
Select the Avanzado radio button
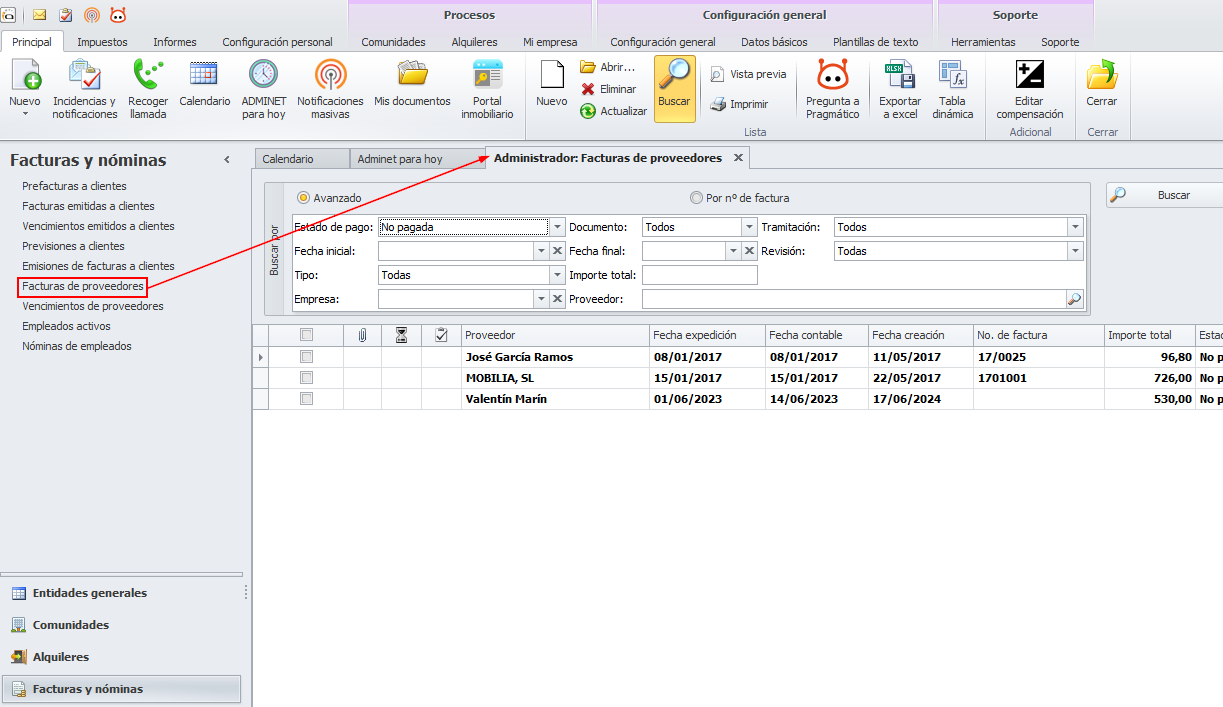304,198
